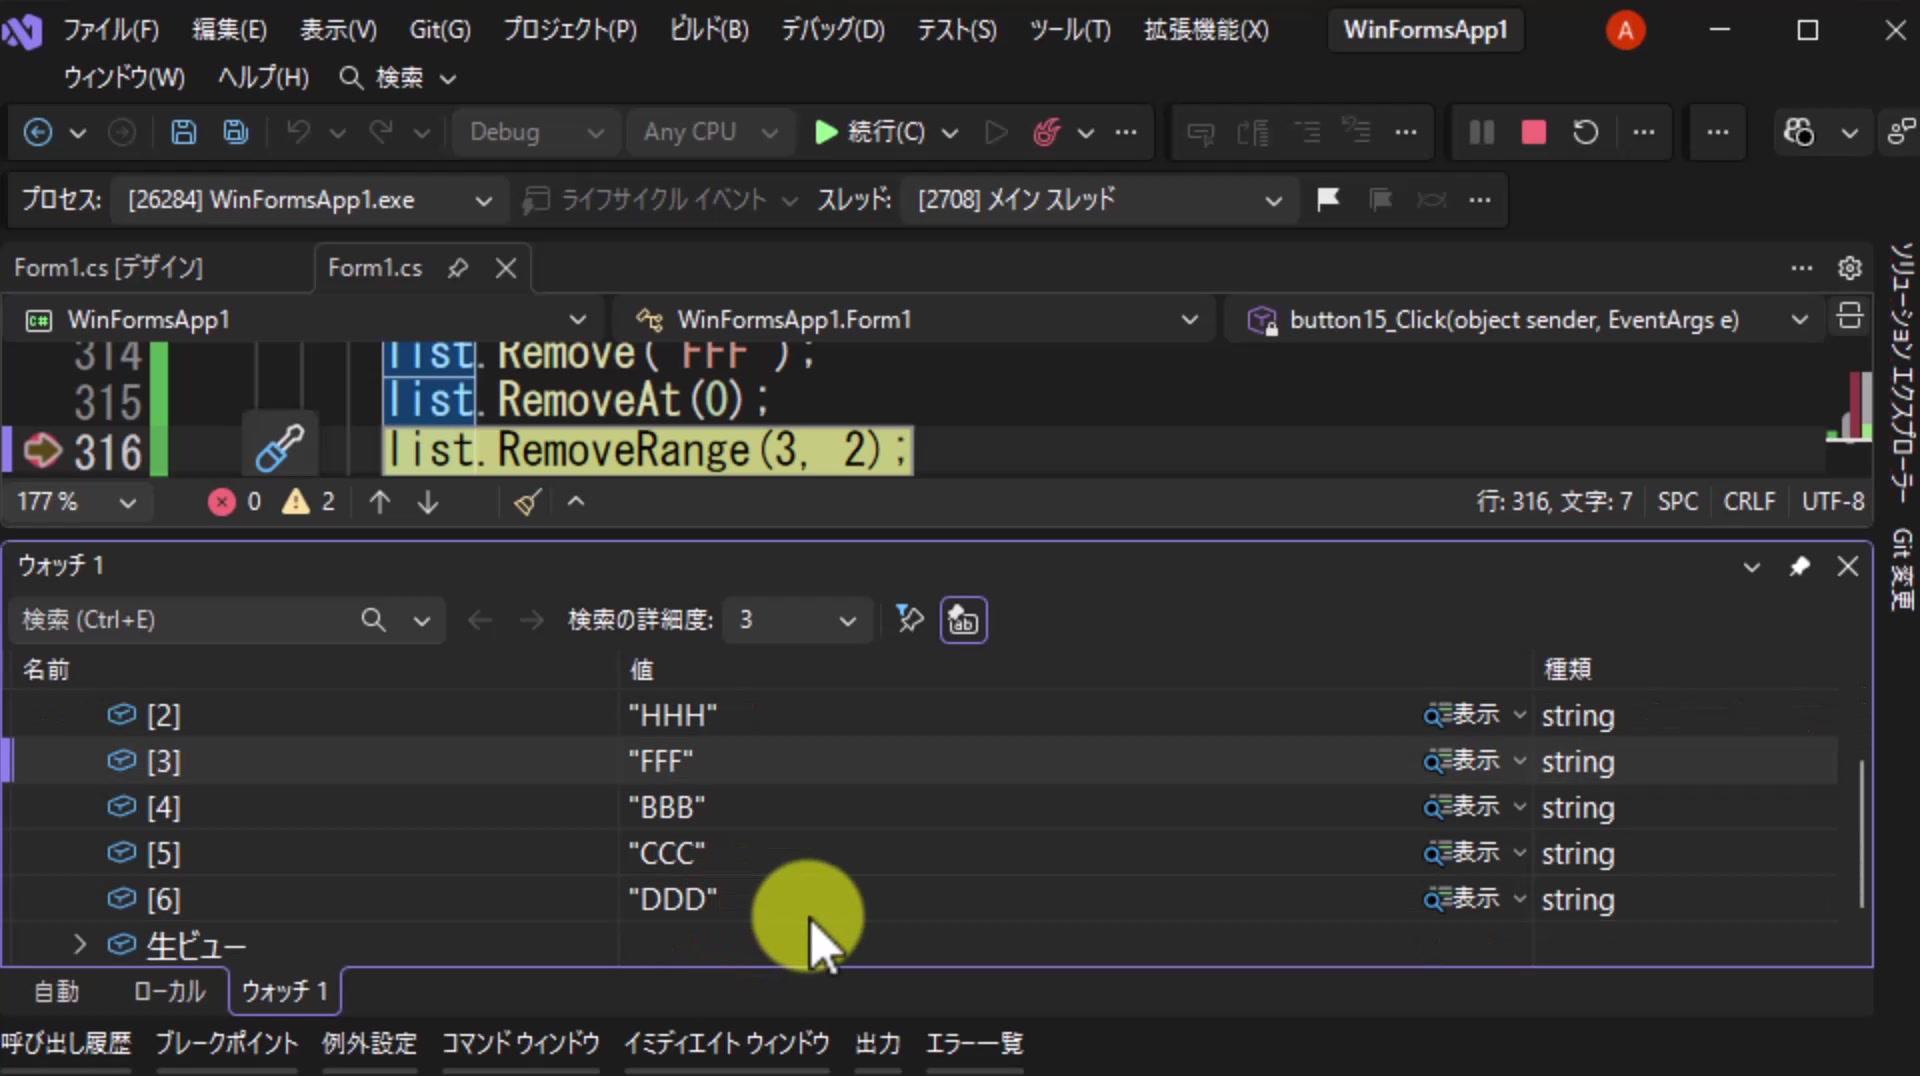Click the Save file icon
Viewport: 1920px width, 1076px height.
[x=183, y=132]
